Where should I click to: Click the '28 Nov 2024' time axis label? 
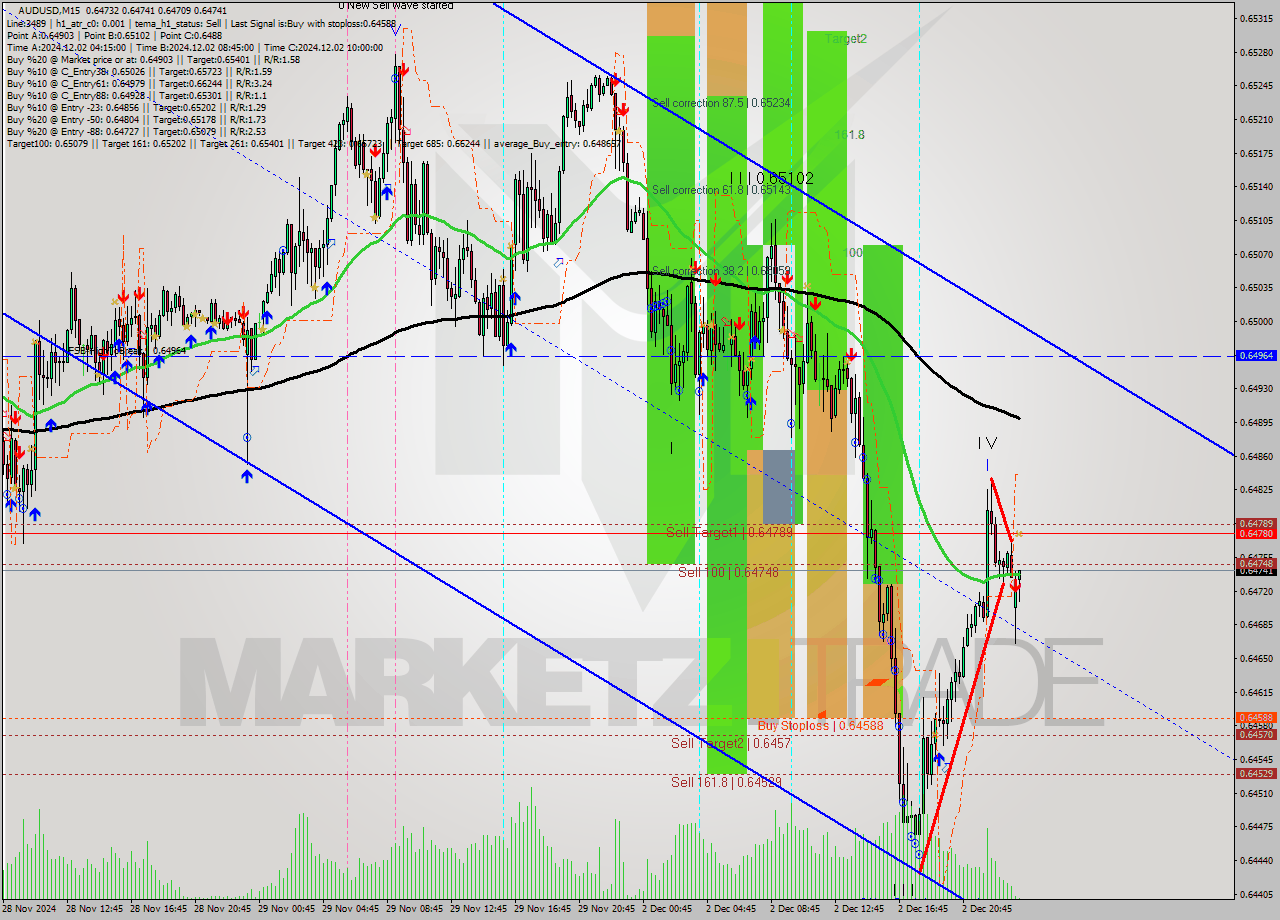point(29,909)
